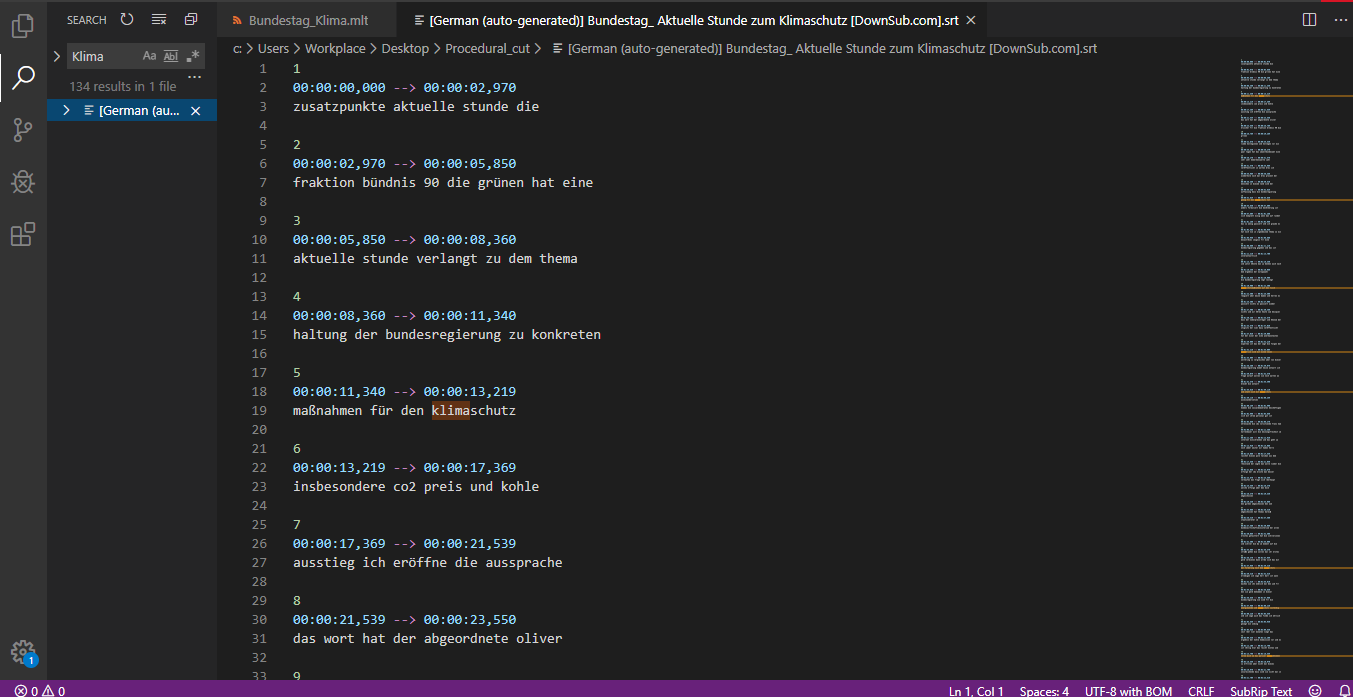Viewport: 1353px width, 697px height.
Task: Expand the [German (au... search result file
Action: click(66, 111)
